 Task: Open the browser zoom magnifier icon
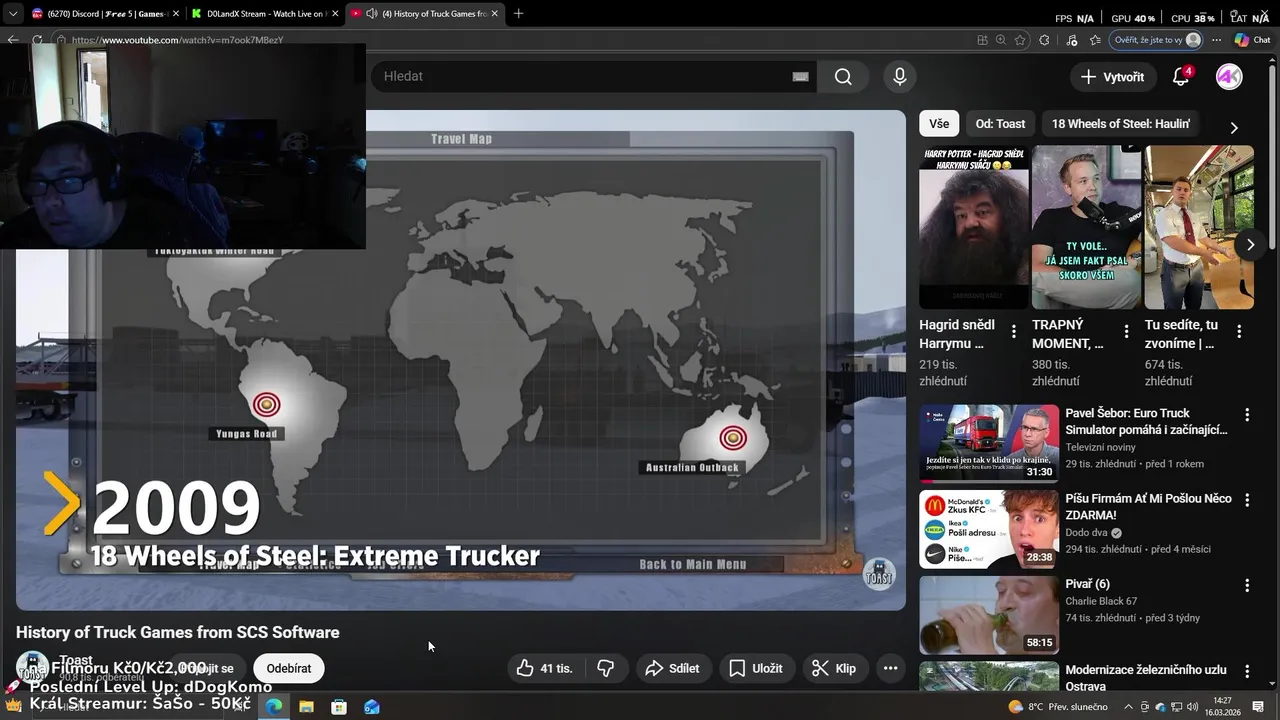(x=1001, y=40)
